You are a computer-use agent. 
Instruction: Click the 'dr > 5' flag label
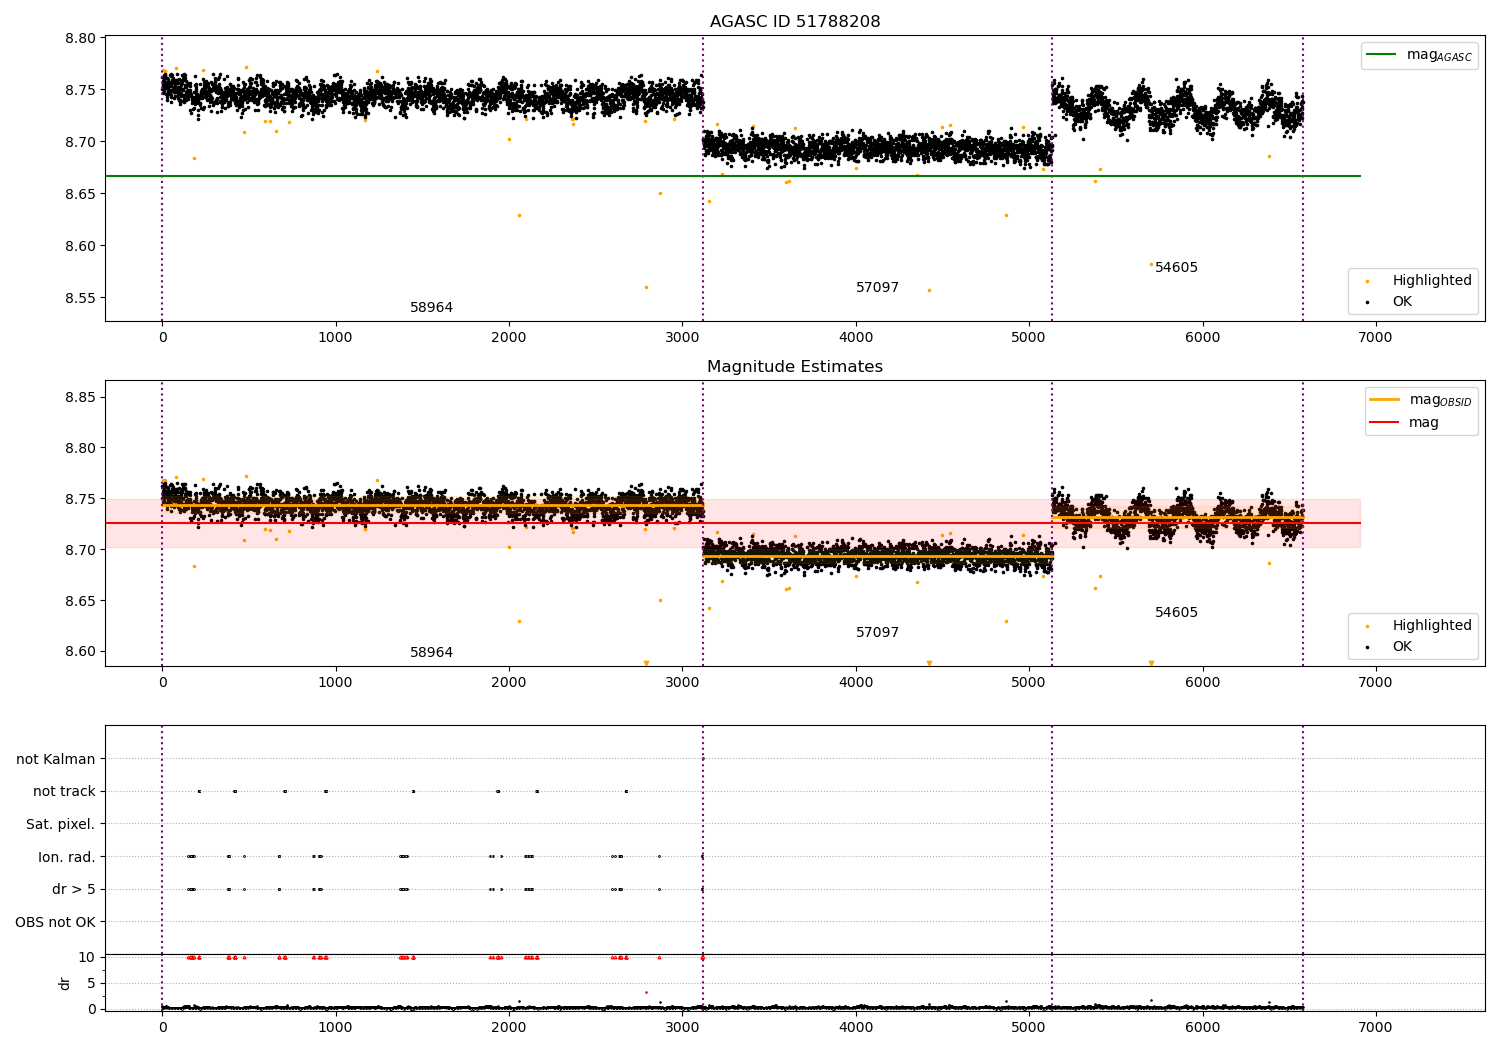(74, 890)
